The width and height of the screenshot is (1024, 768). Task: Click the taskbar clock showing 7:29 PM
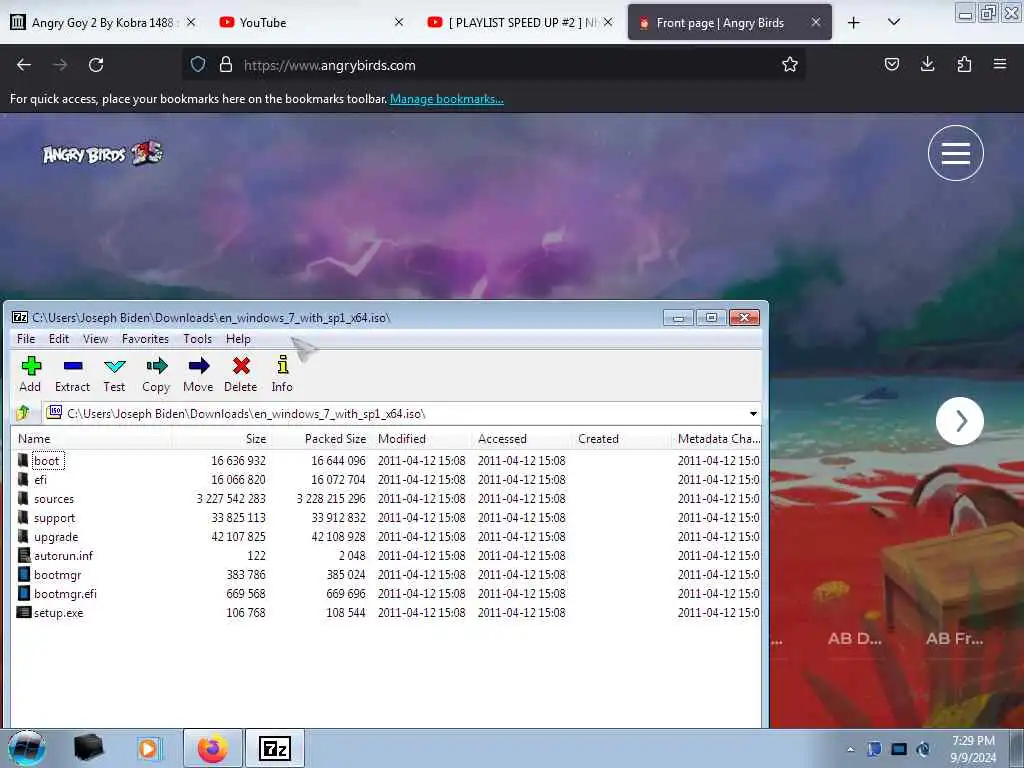pos(973,749)
